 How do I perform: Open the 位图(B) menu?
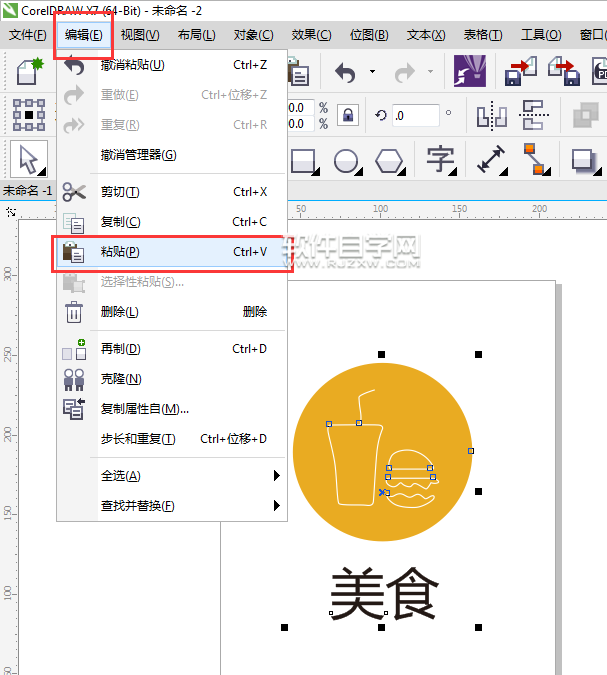click(x=369, y=34)
